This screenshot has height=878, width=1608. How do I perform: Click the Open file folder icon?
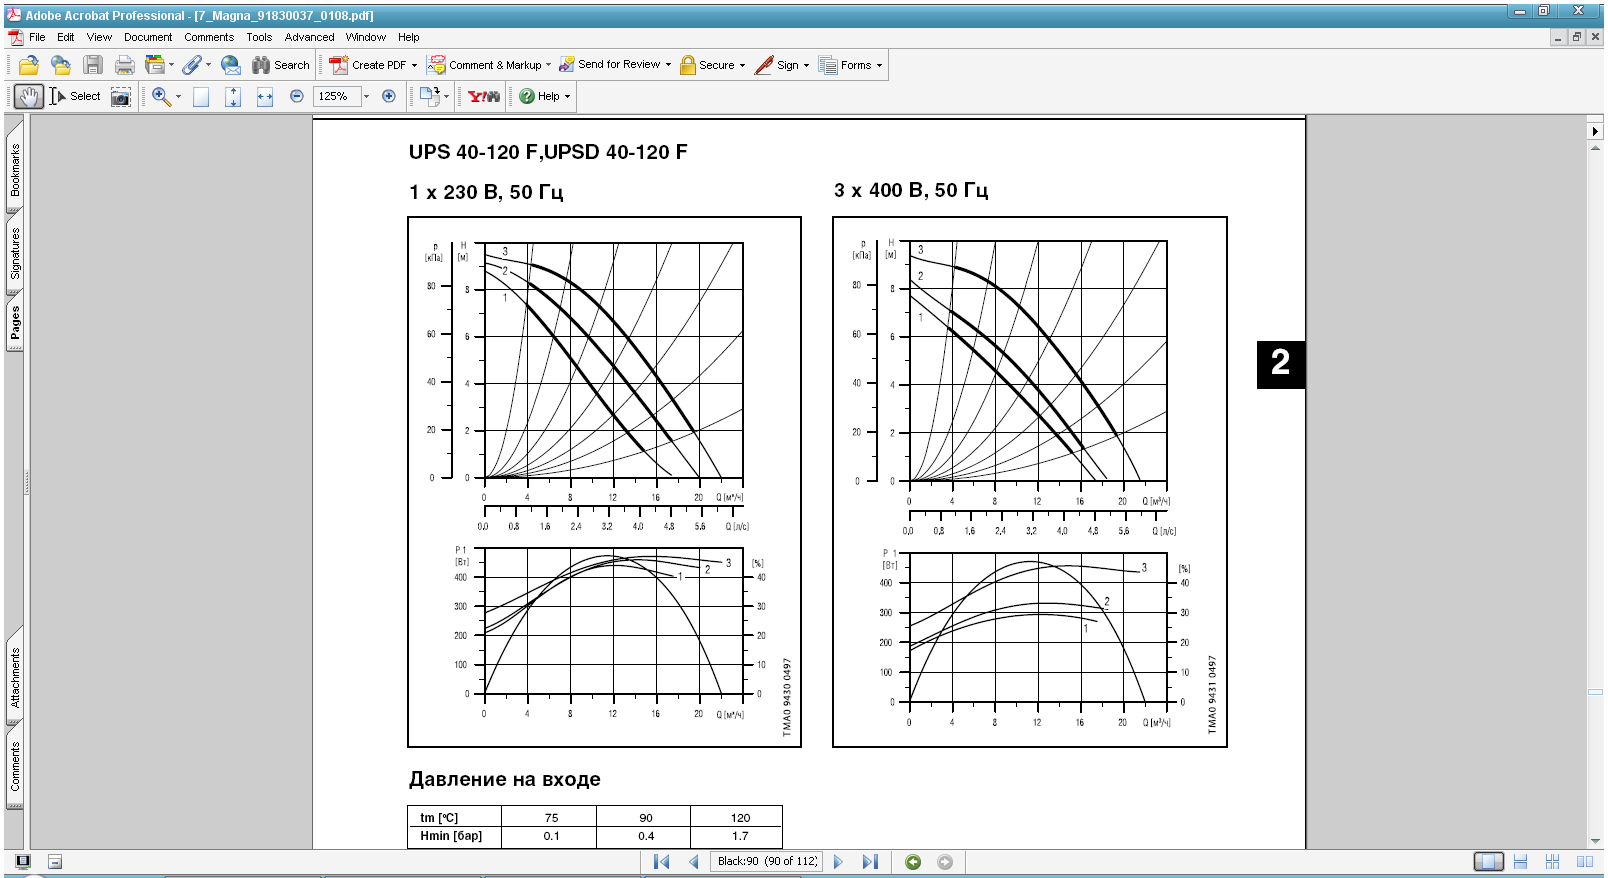29,65
